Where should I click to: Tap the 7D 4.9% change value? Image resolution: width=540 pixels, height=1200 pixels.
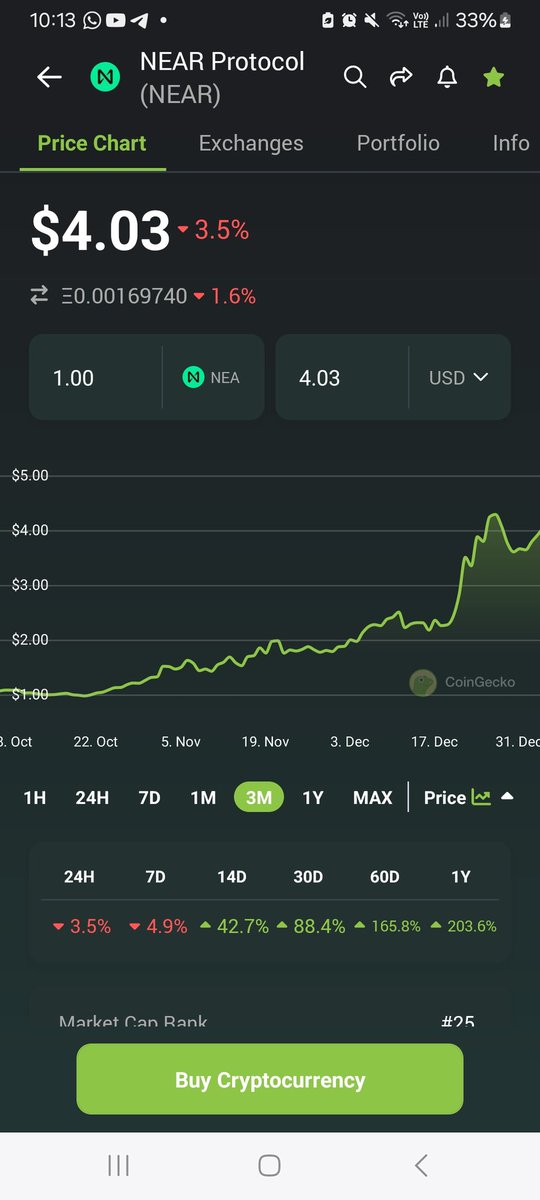(158, 926)
